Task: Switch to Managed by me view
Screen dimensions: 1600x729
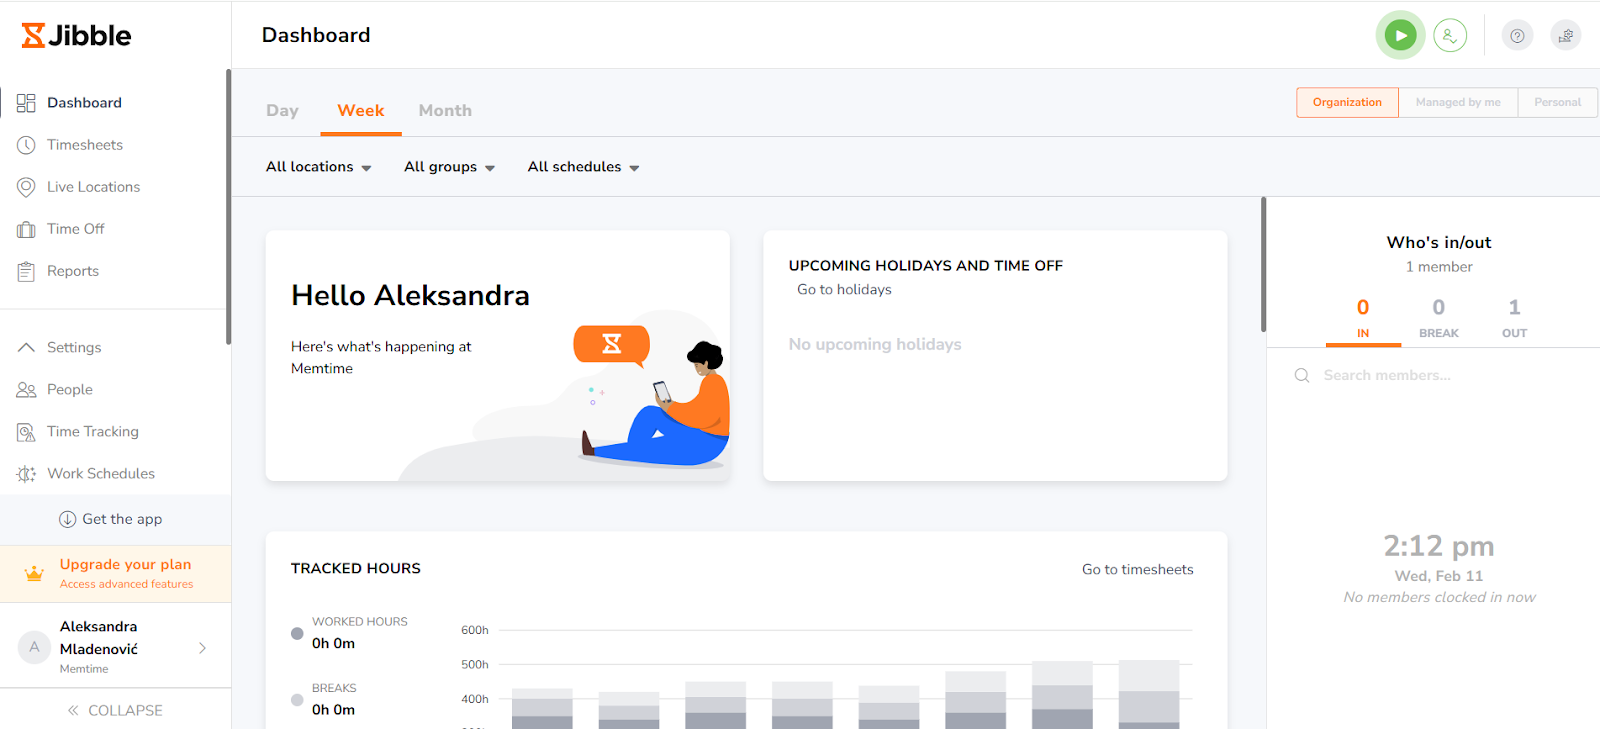Action: point(1458,102)
